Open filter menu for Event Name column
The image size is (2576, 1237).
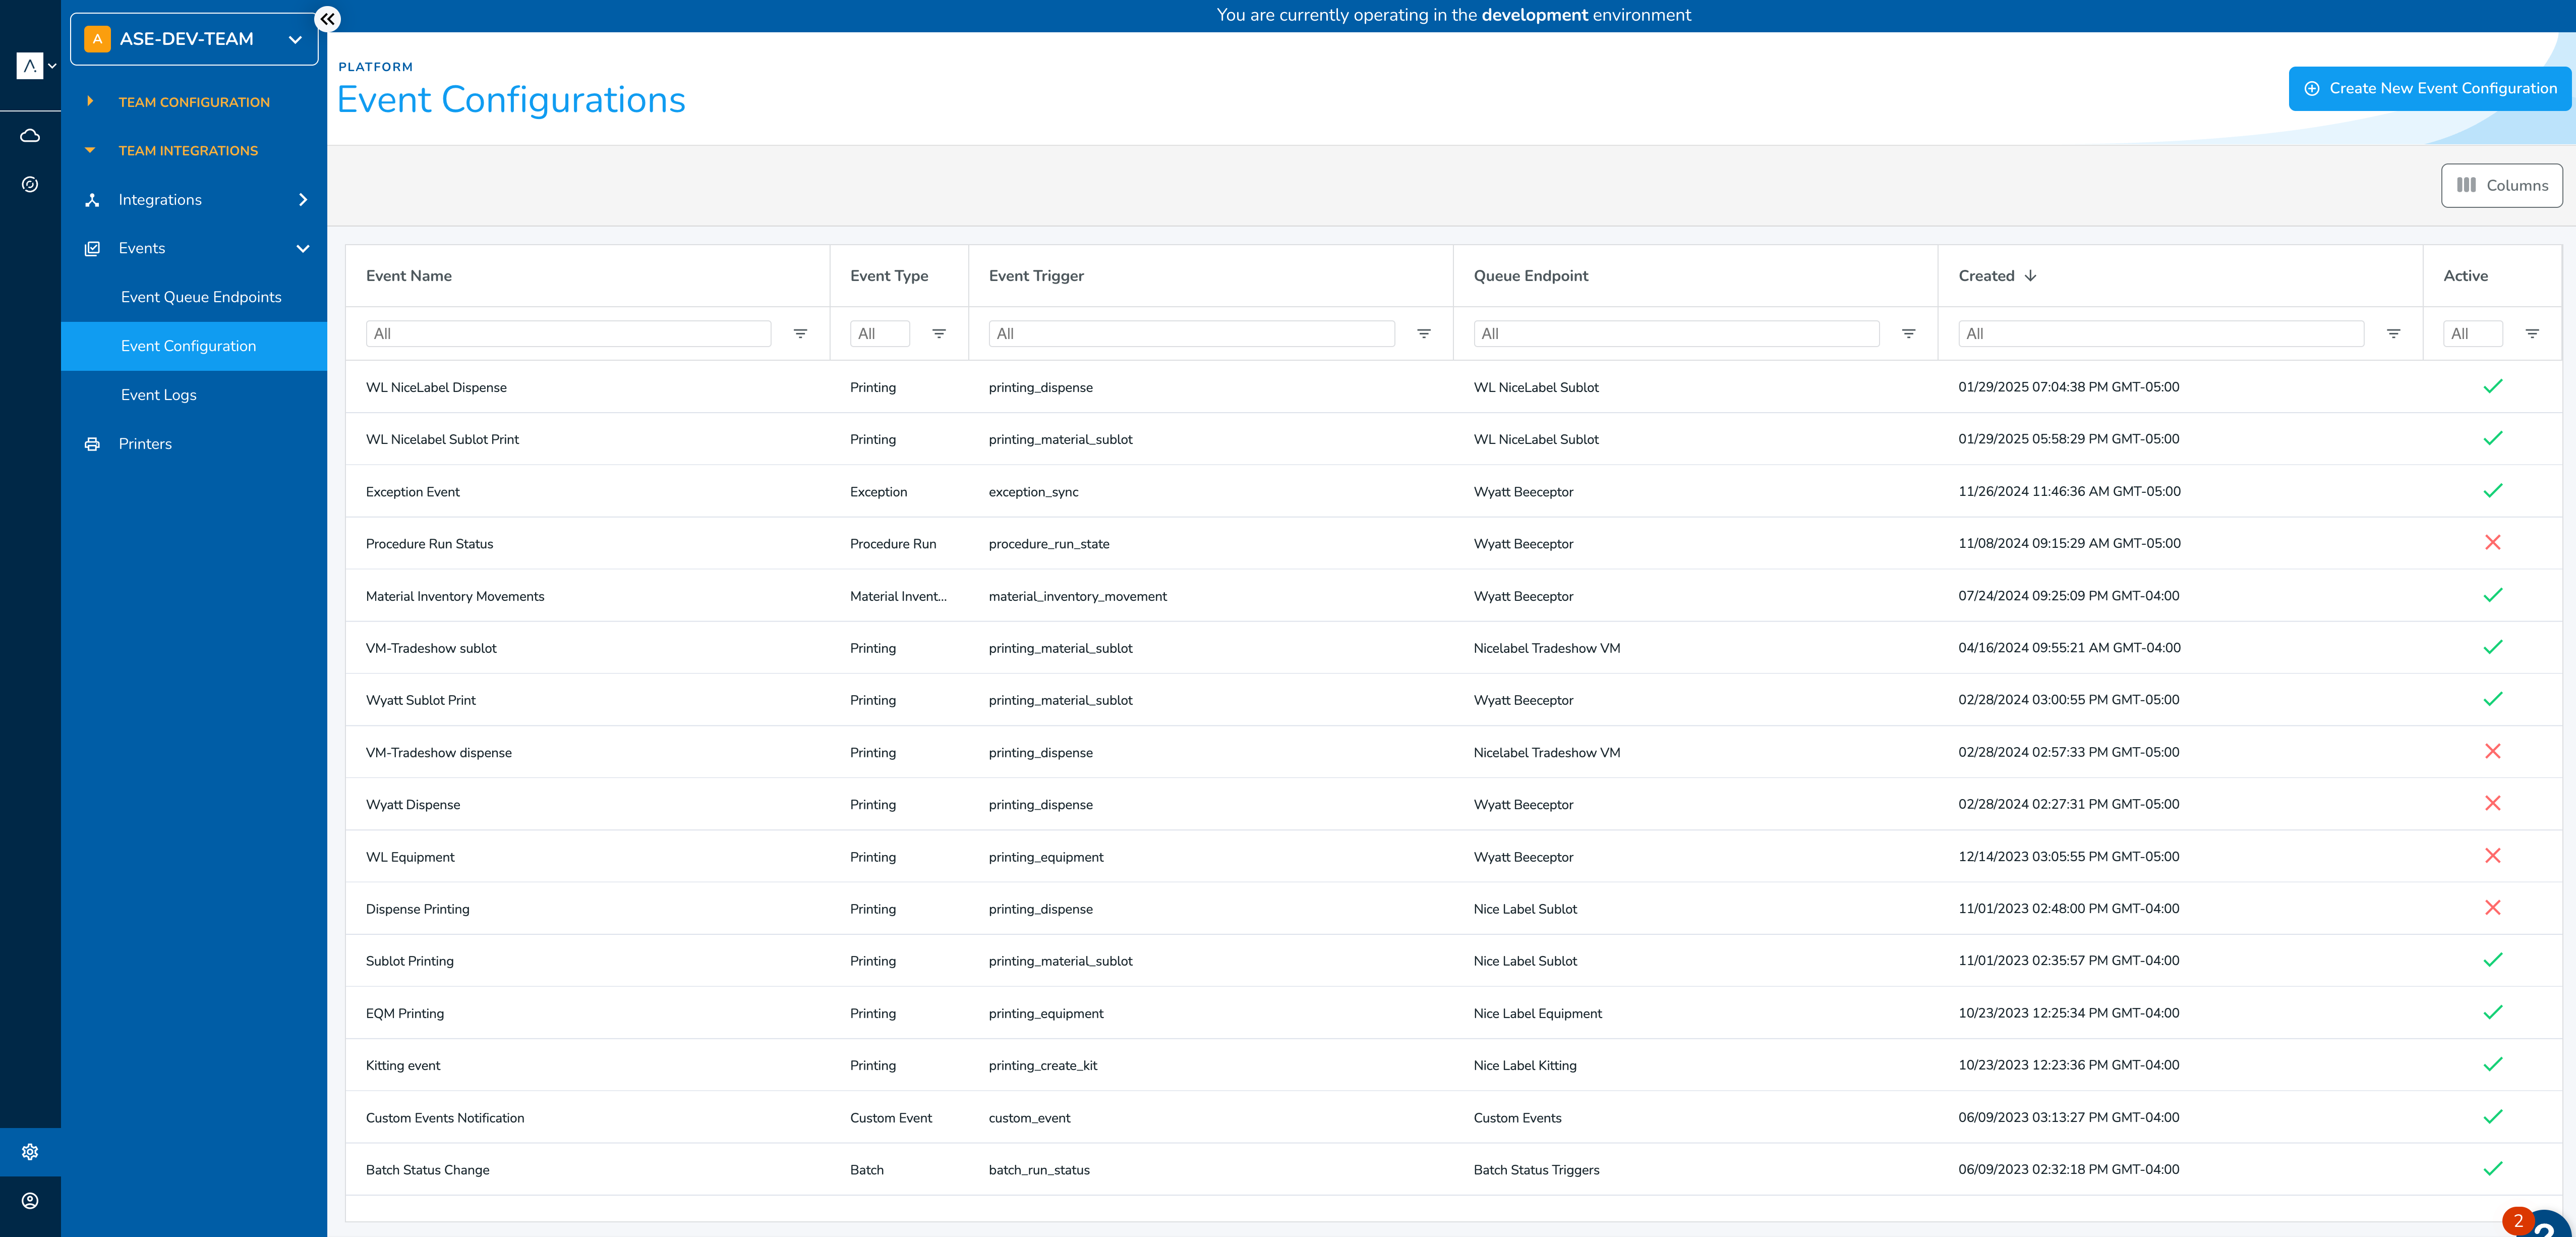pos(800,334)
